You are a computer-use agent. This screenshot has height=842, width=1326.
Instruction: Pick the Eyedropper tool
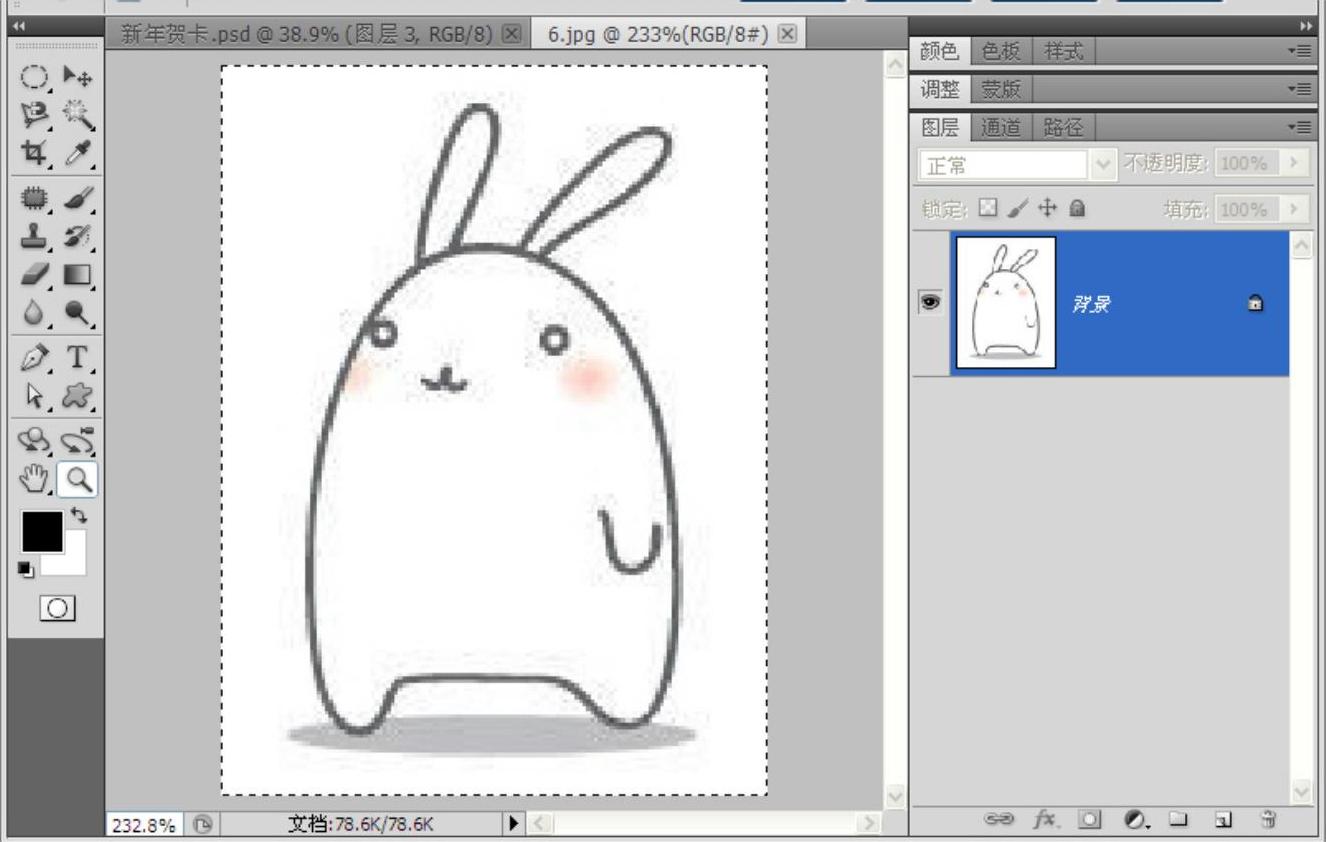pyautogui.click(x=78, y=153)
